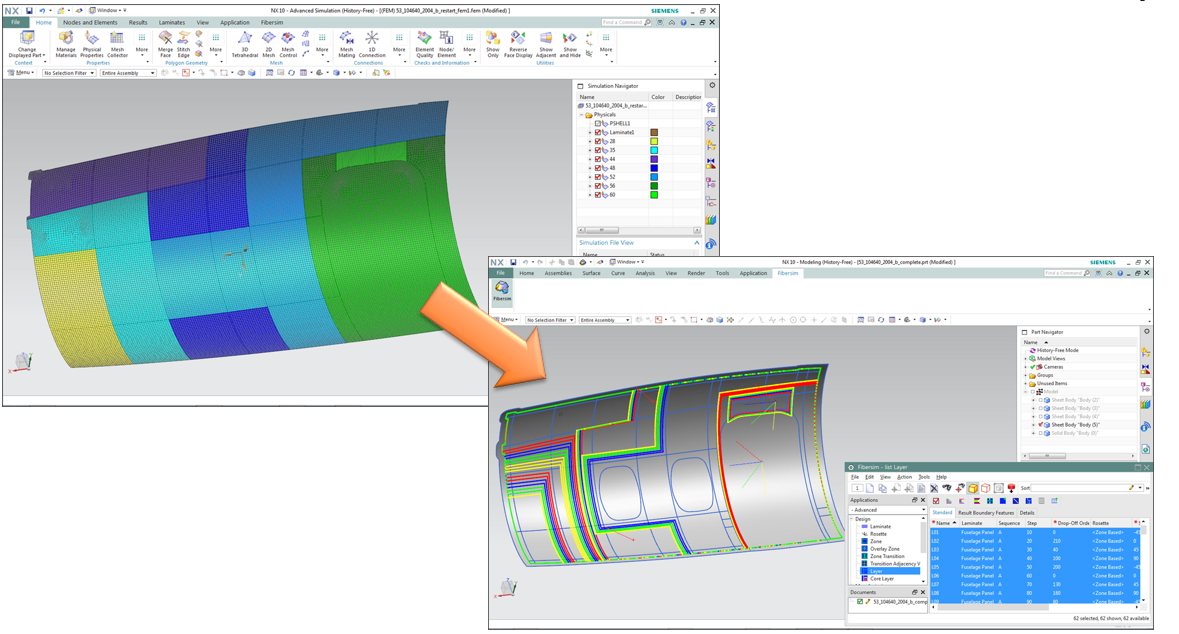Click cyan color swatch for 35

click(x=654, y=150)
